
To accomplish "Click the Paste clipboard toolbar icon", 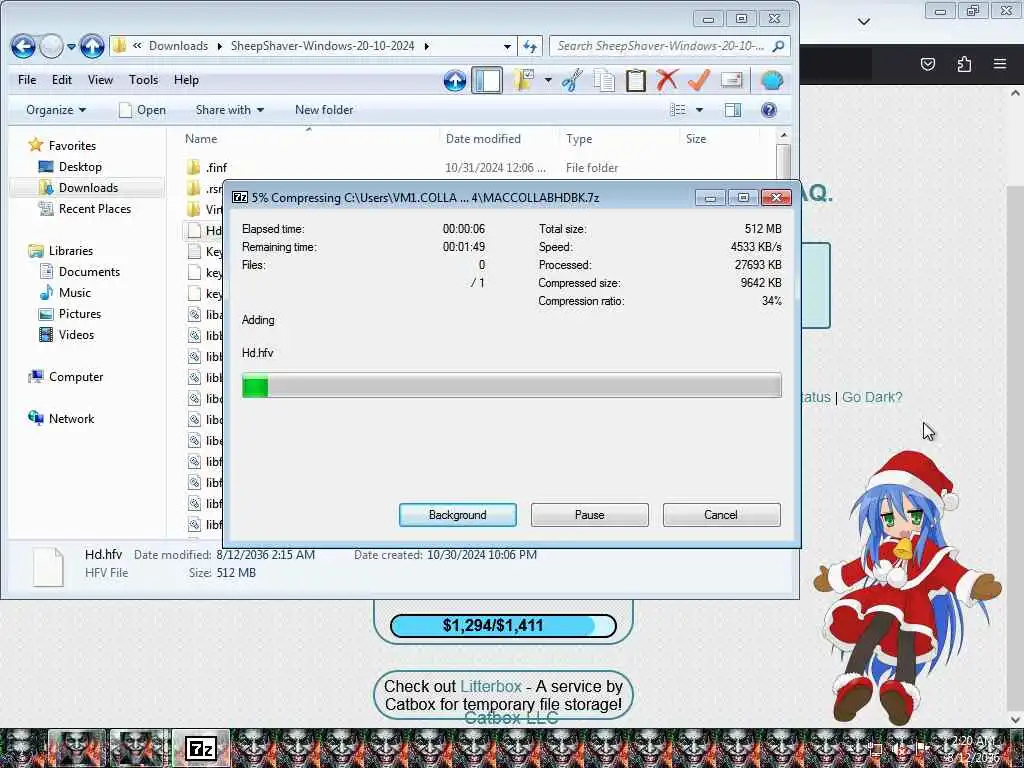I will tap(635, 80).
